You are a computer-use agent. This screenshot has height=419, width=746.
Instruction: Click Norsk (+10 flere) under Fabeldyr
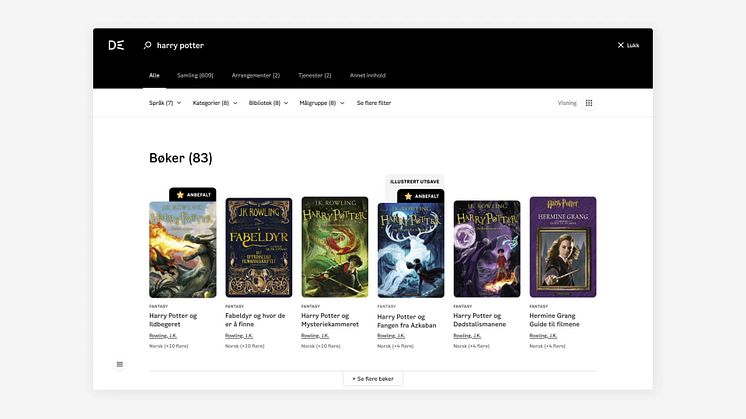coord(245,346)
